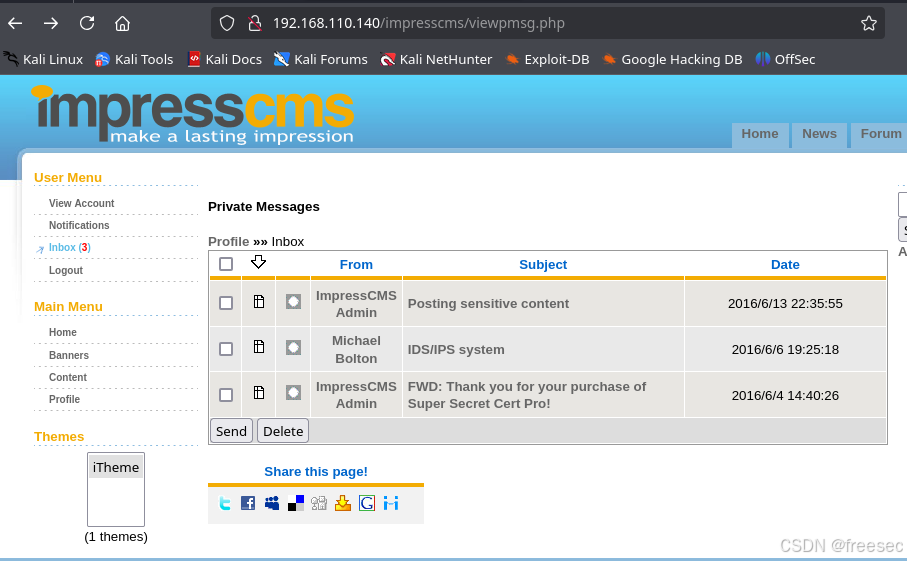This screenshot has width=907, height=561.
Task: Open the Posting sensitive content message
Action: pos(488,304)
